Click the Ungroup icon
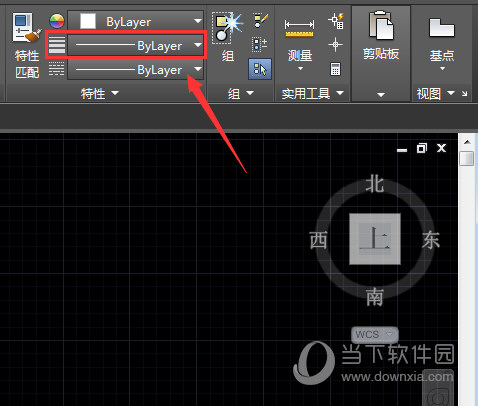This screenshot has width=478, height=406. [260, 20]
